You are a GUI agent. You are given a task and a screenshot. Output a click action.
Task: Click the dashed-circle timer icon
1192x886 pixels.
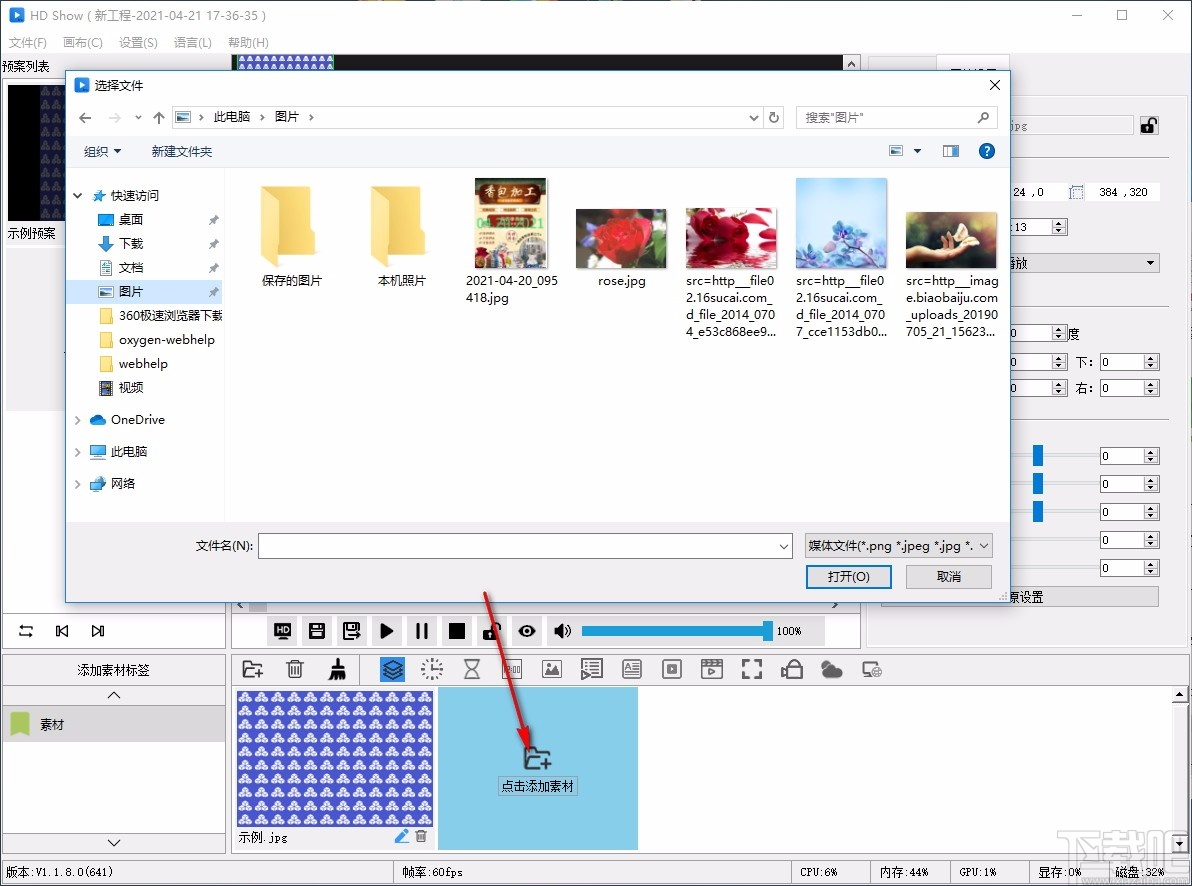(x=432, y=669)
